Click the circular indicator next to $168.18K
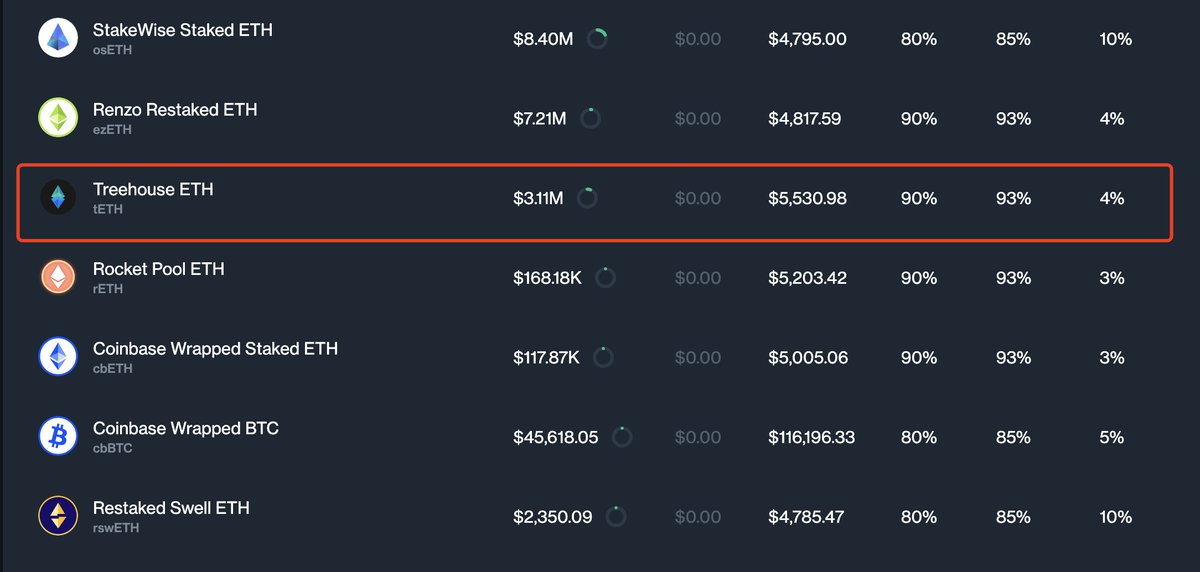 [605, 277]
